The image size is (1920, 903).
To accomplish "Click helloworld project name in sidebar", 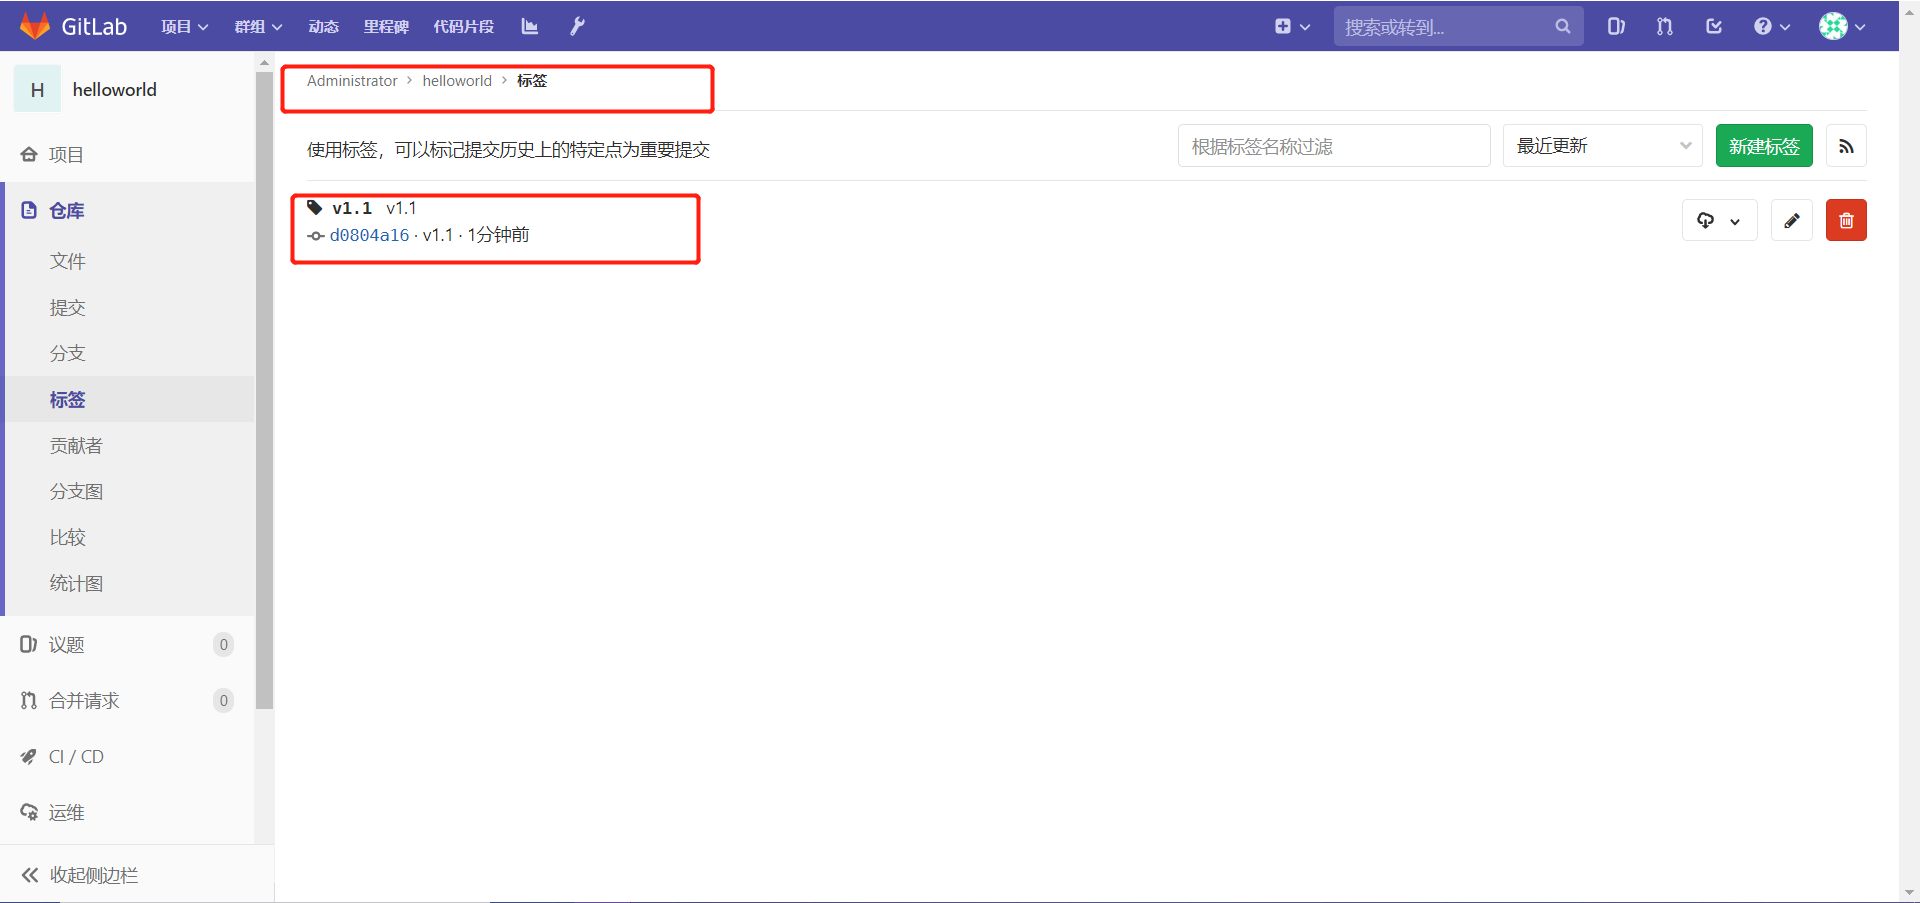I will (x=115, y=89).
